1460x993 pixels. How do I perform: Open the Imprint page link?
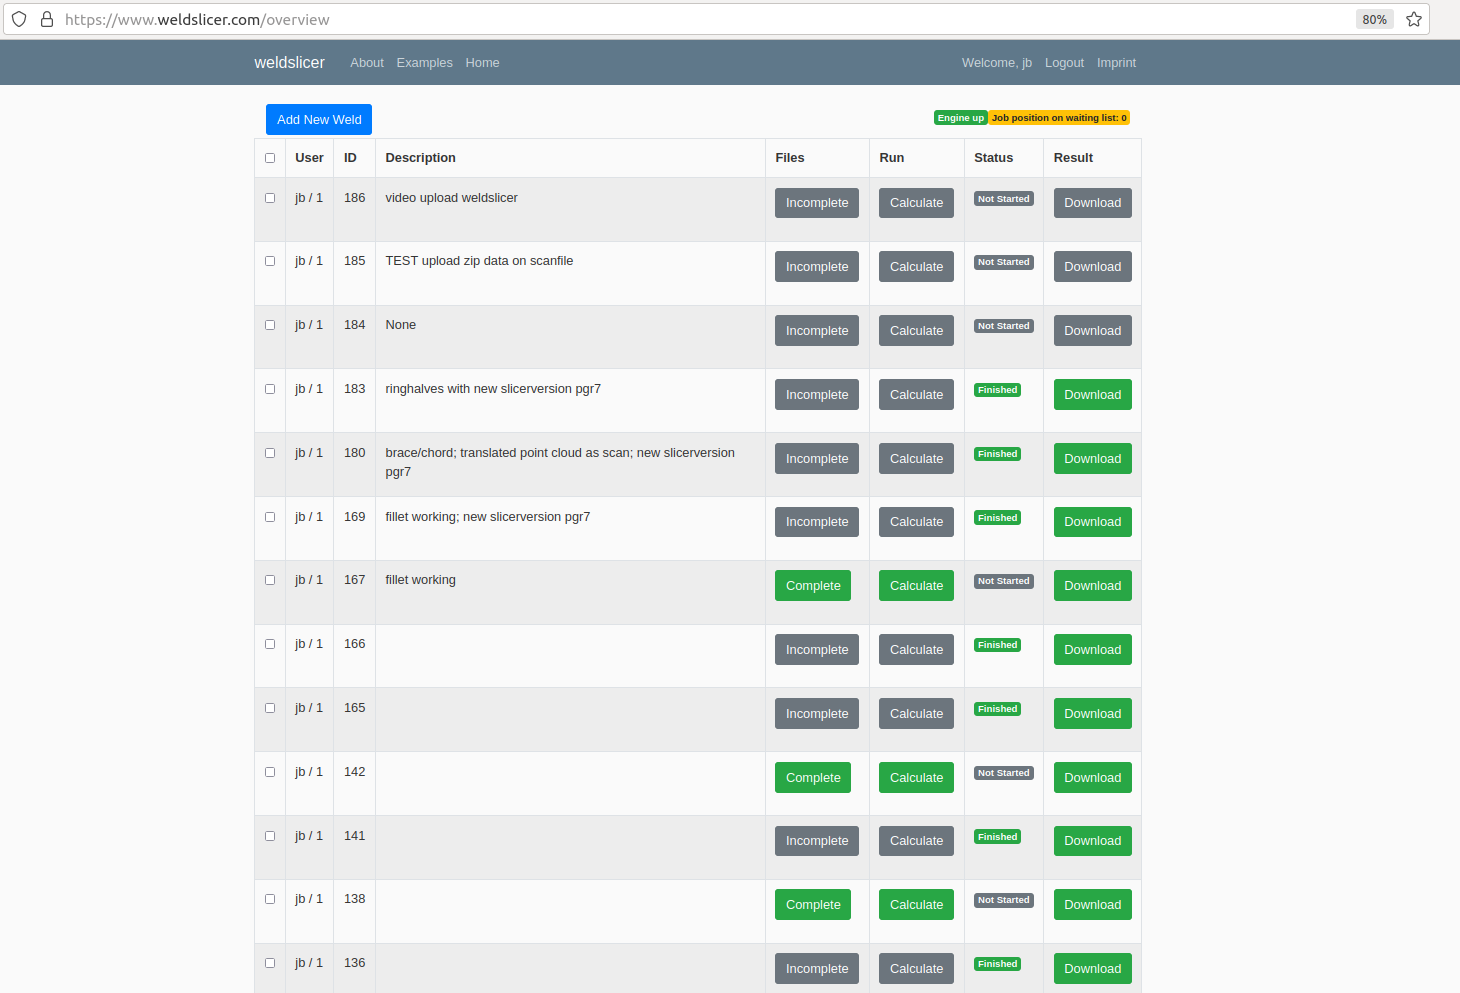(x=1116, y=62)
